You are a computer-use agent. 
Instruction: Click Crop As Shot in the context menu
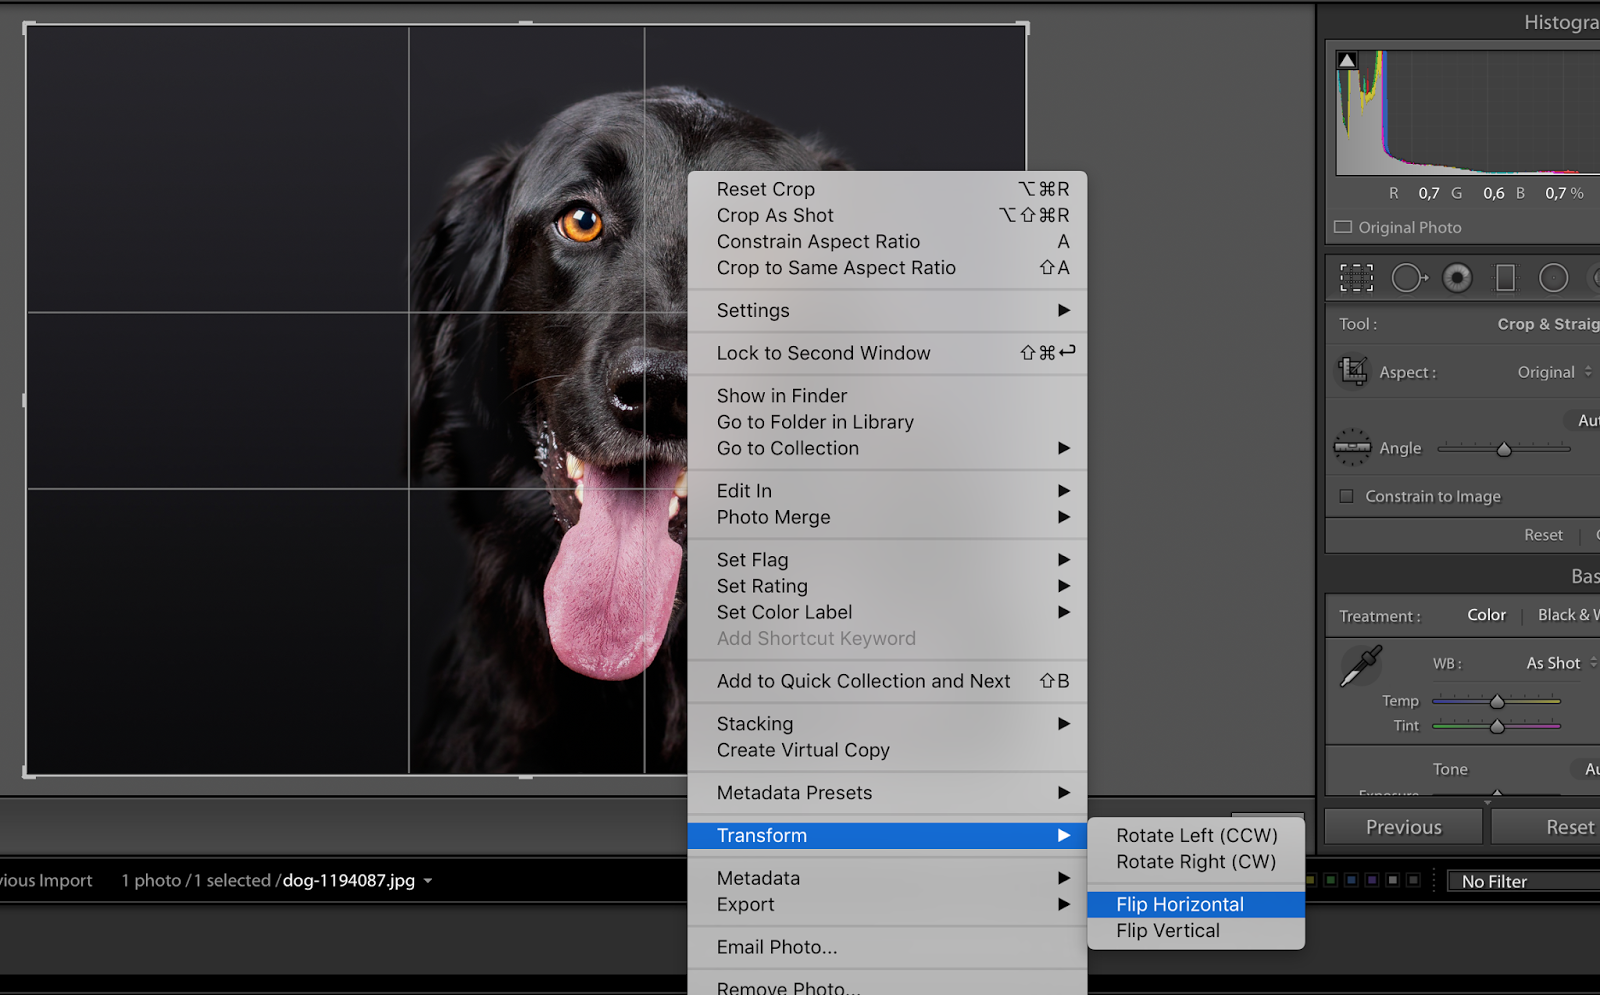[x=775, y=215]
